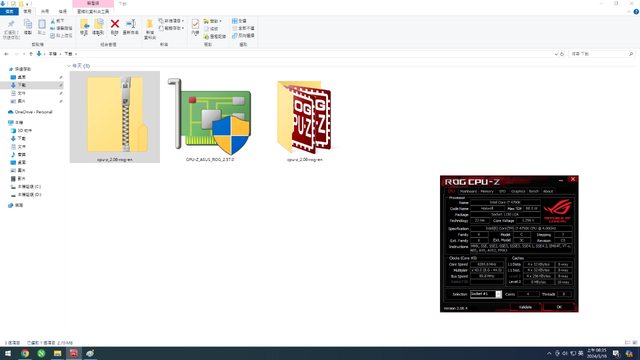Image resolution: width=640 pixels, height=360 pixels.
Task: Open the New item dropdown
Action: [171, 21]
